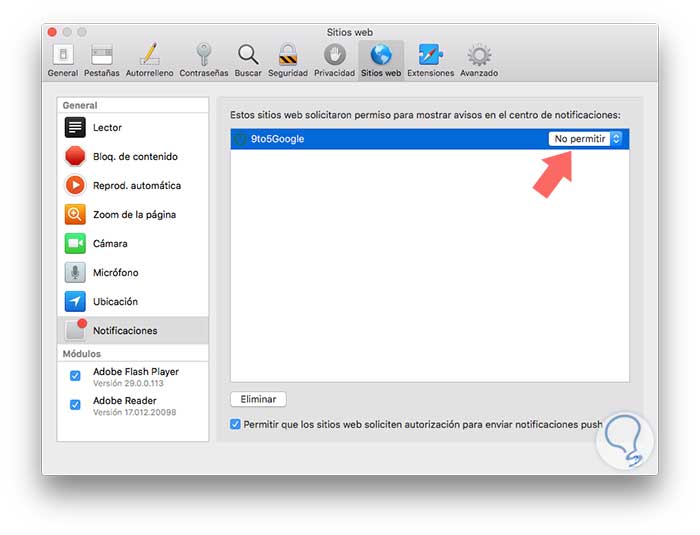Image resolution: width=700 pixels, height=535 pixels.
Task: Select the Notificaciones row label
Action: [125, 330]
